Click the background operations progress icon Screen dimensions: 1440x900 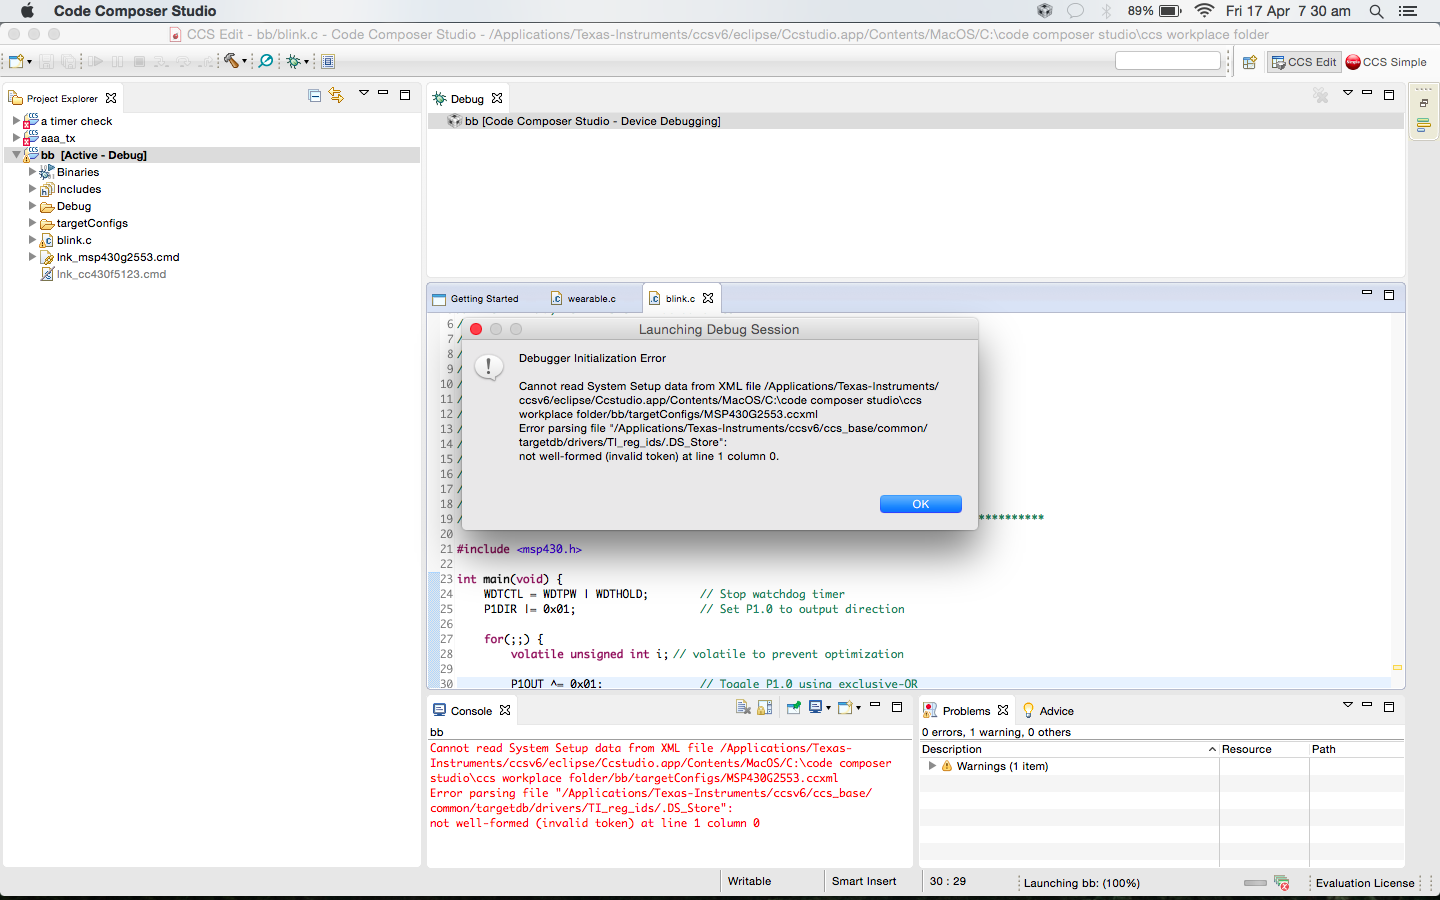coord(1281,883)
